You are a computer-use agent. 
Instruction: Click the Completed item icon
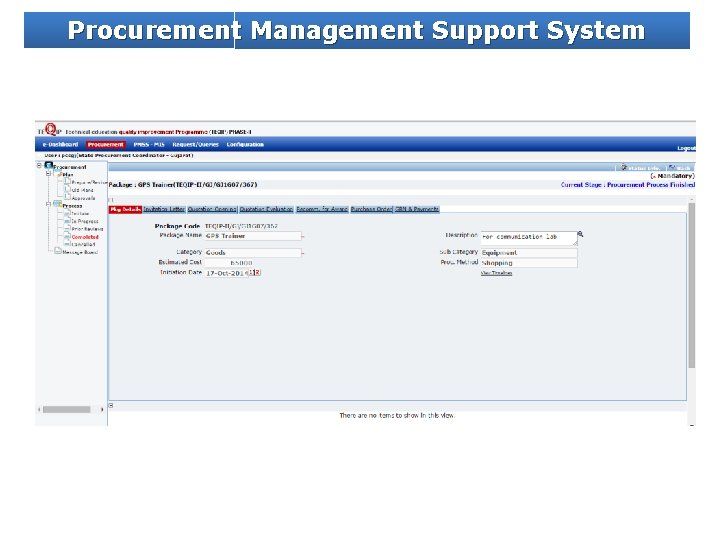67,236
